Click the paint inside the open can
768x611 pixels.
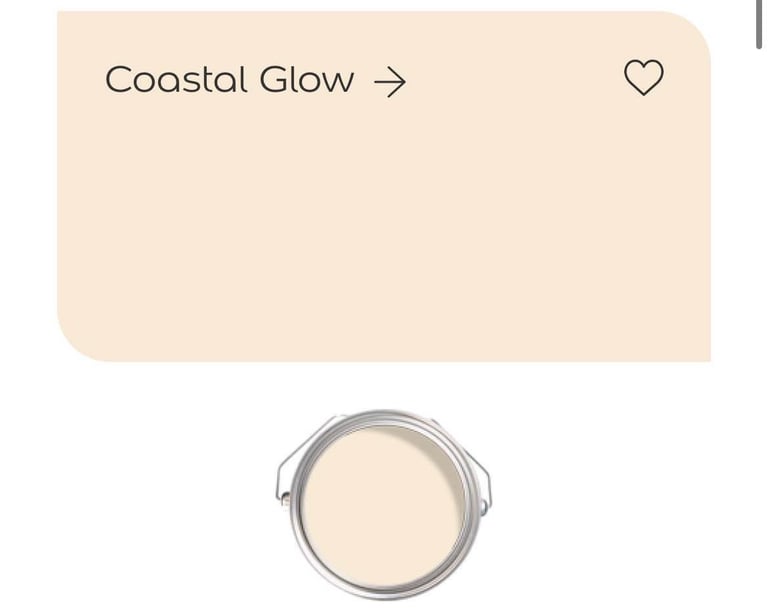pos(382,509)
